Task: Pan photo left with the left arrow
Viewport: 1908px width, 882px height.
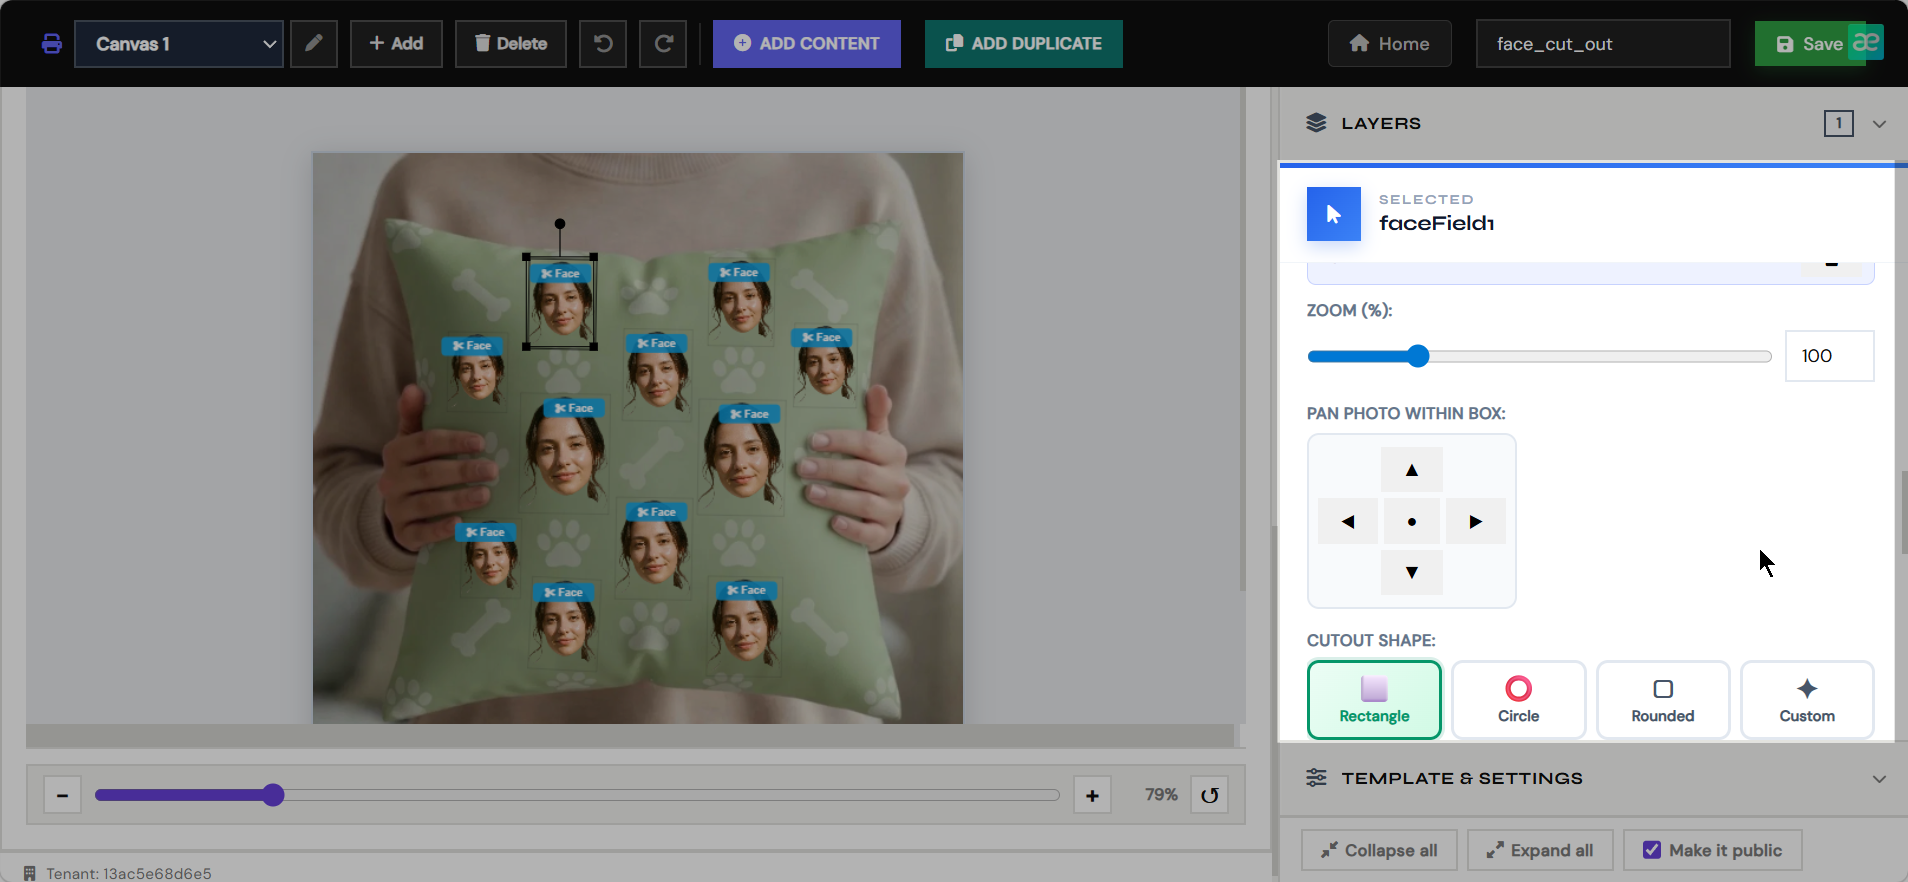Action: [1348, 522]
